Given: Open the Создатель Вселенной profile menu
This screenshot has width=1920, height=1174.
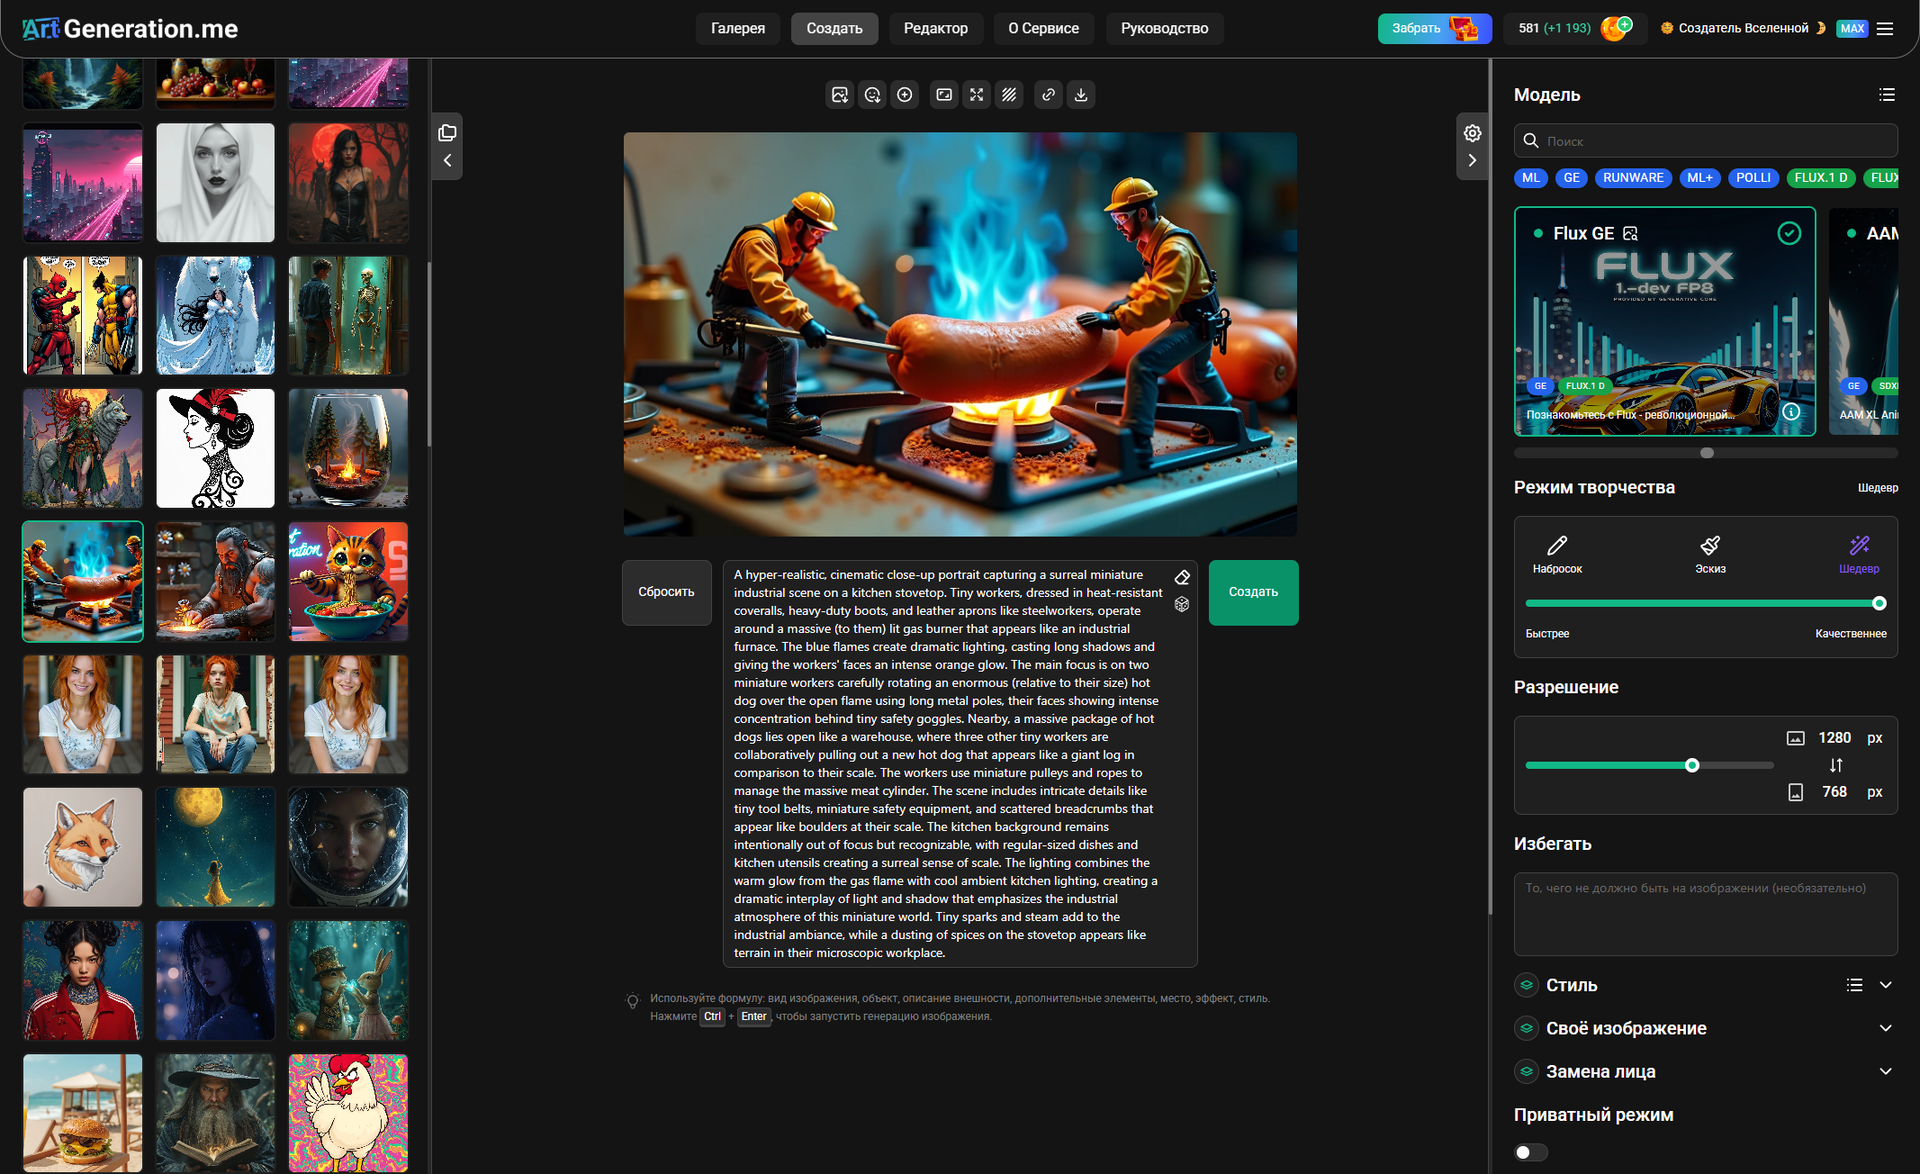Looking at the screenshot, I should 1743,29.
